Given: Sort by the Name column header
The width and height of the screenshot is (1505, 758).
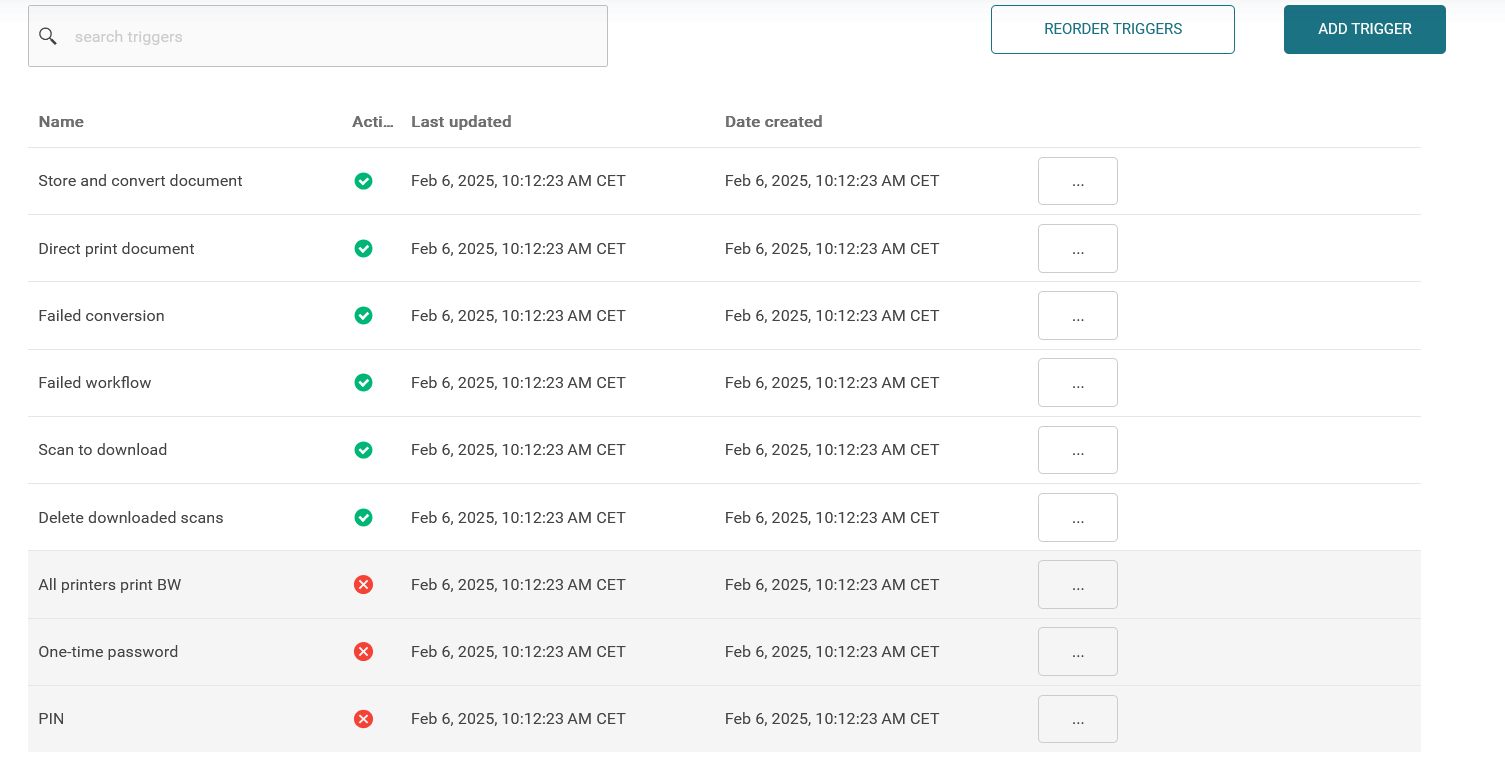Looking at the screenshot, I should 61,122.
